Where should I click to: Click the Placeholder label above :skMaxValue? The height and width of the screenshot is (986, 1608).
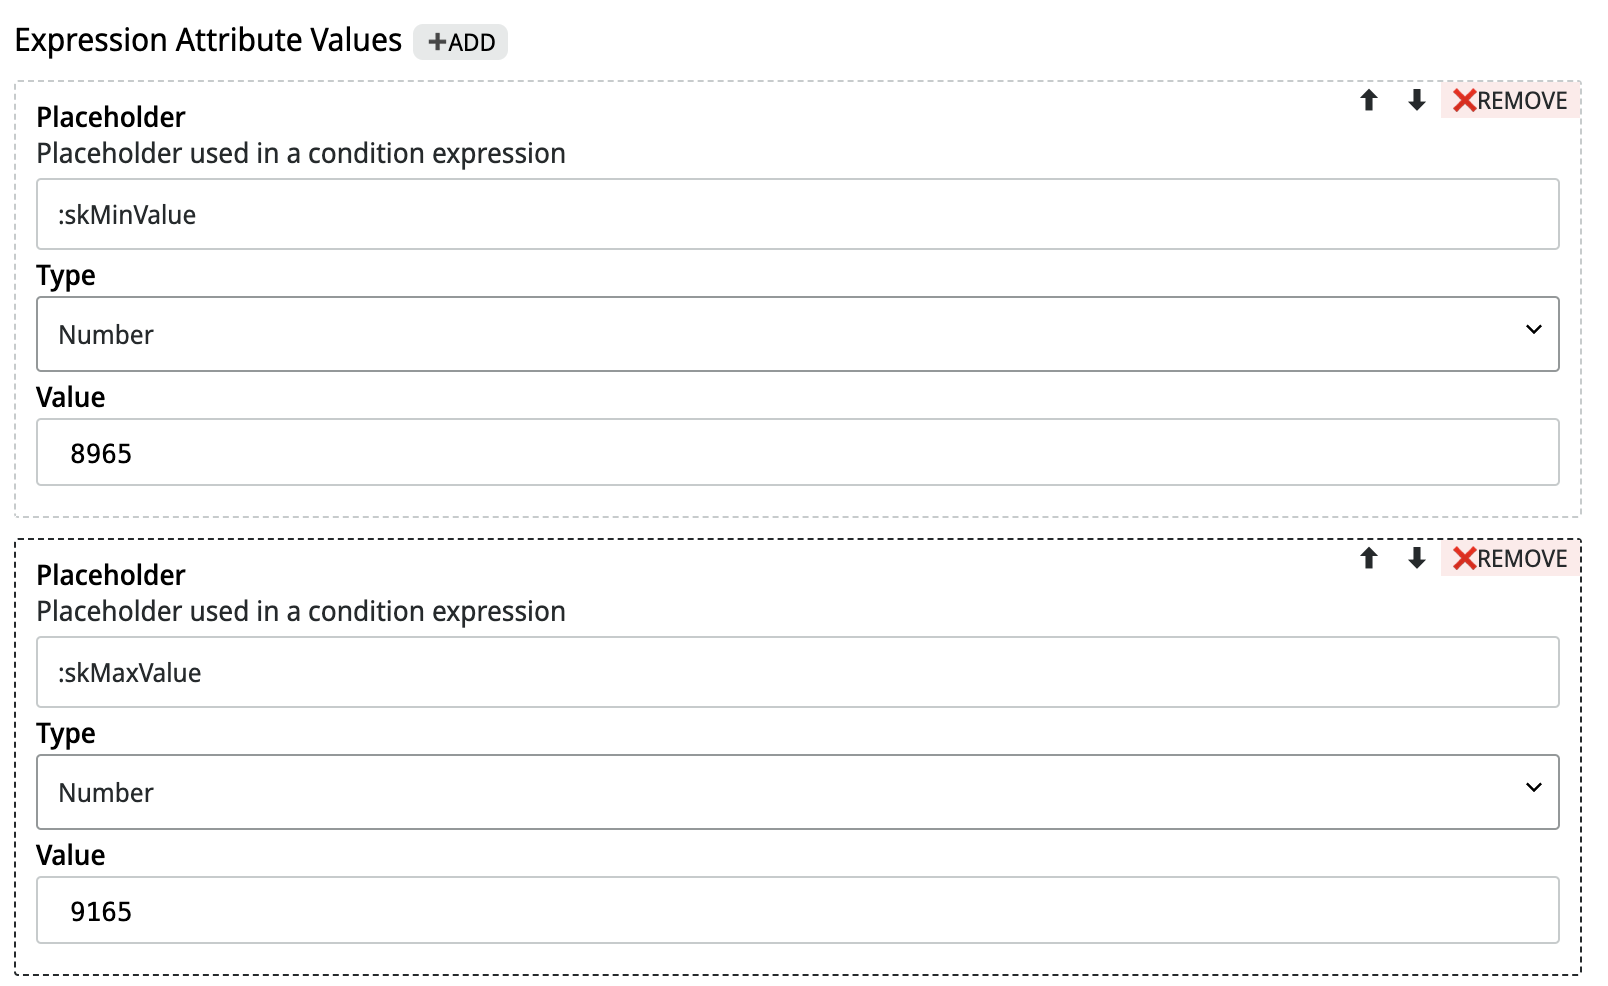111,575
